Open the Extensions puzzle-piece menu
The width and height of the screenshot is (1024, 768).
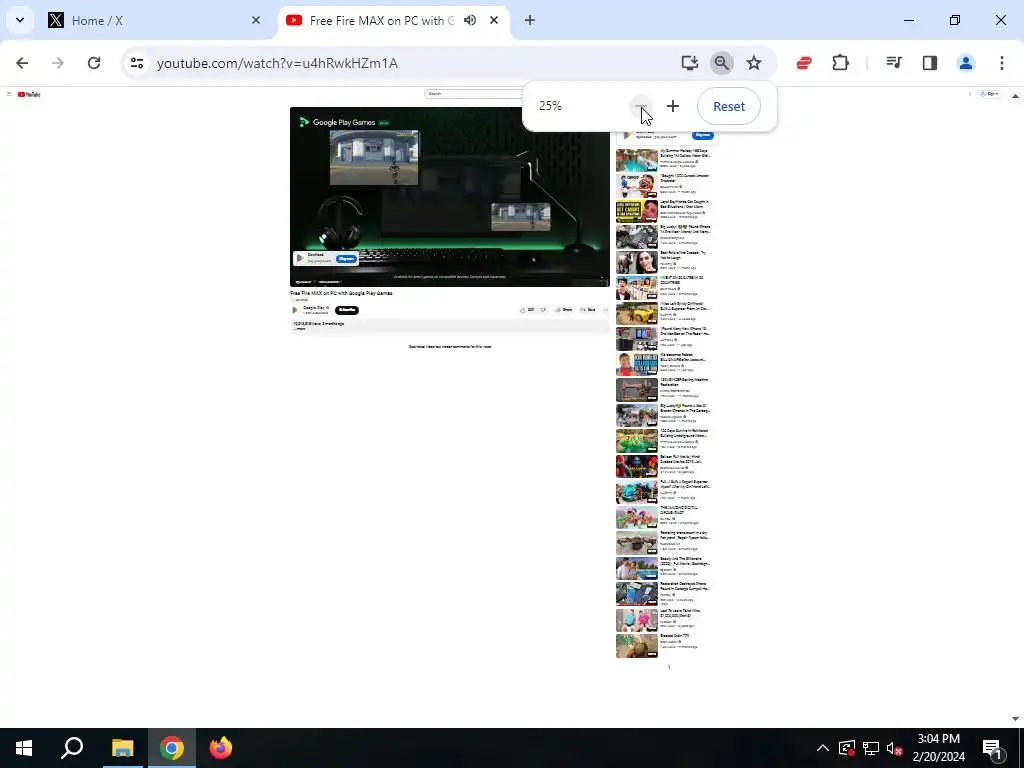coord(840,63)
